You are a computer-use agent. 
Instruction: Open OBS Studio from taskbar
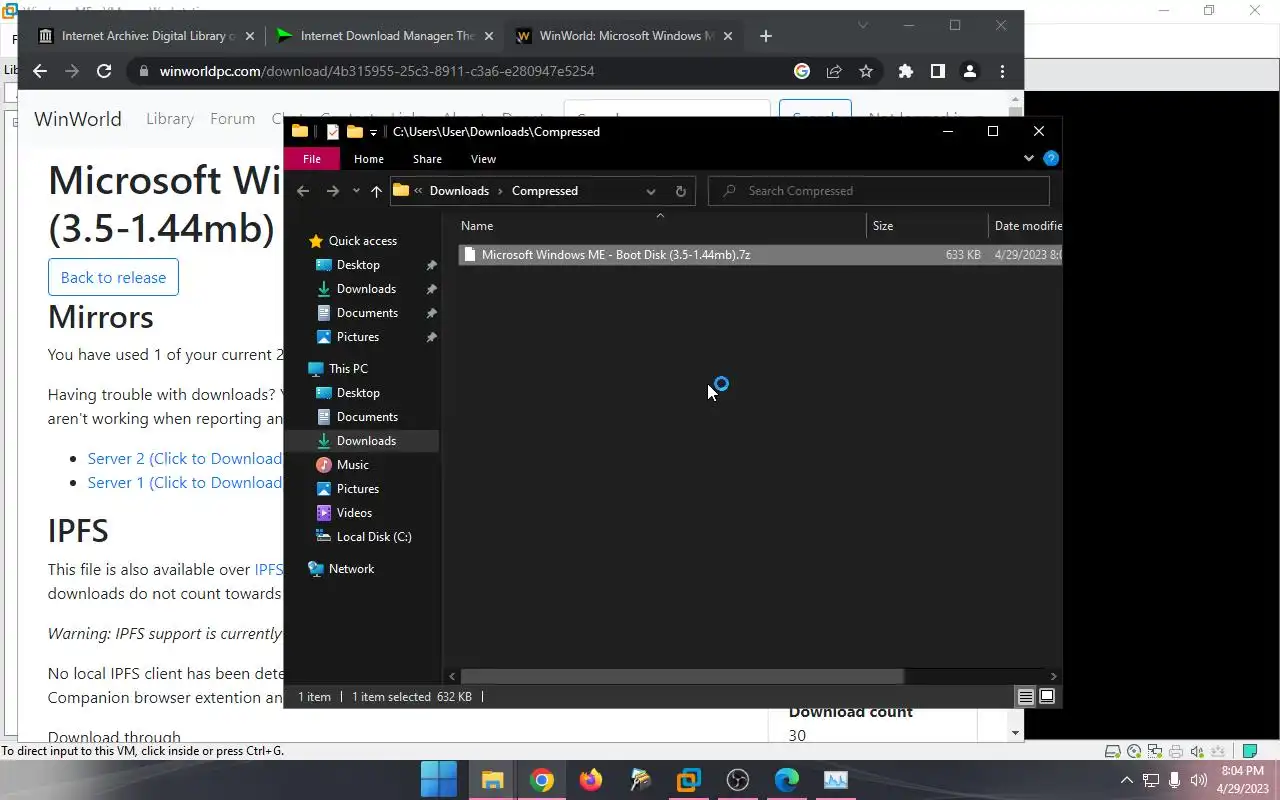(x=737, y=780)
